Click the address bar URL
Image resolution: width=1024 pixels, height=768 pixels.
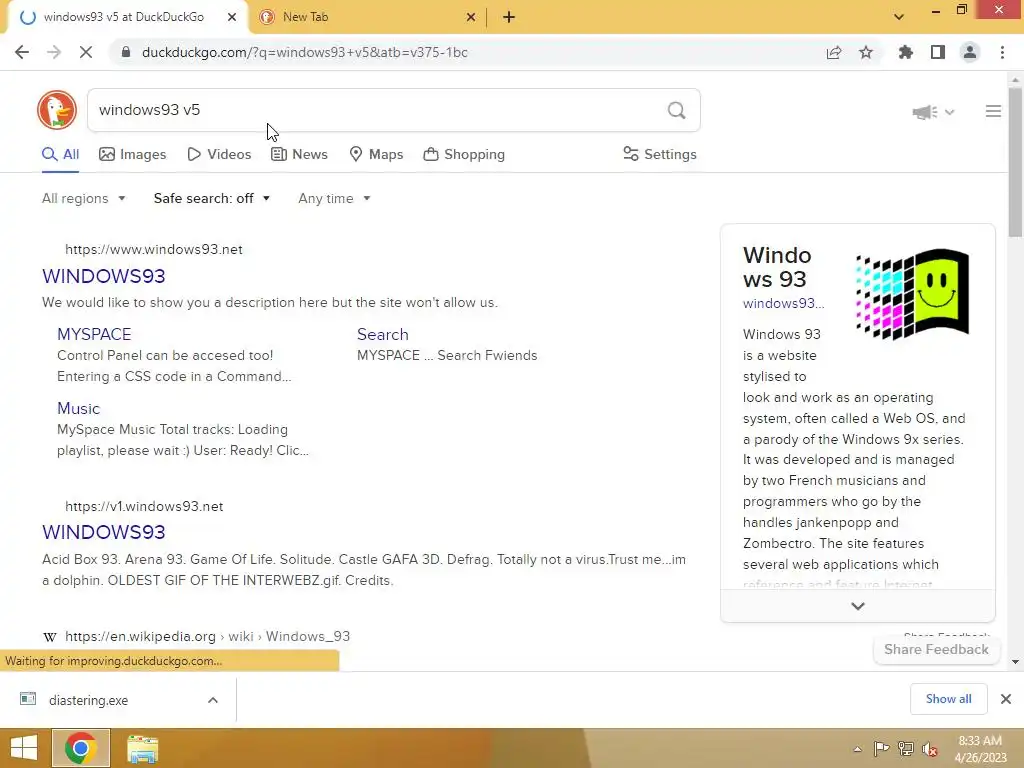[x=304, y=52]
